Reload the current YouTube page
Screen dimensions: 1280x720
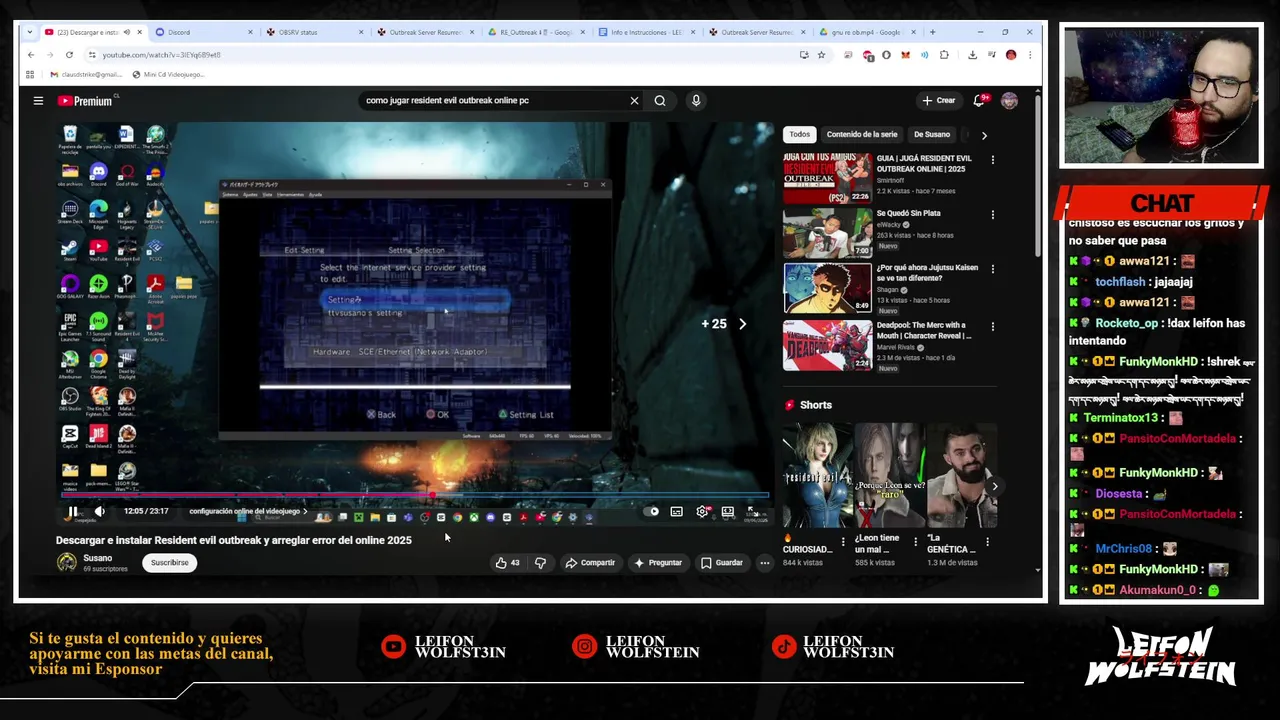(x=69, y=55)
